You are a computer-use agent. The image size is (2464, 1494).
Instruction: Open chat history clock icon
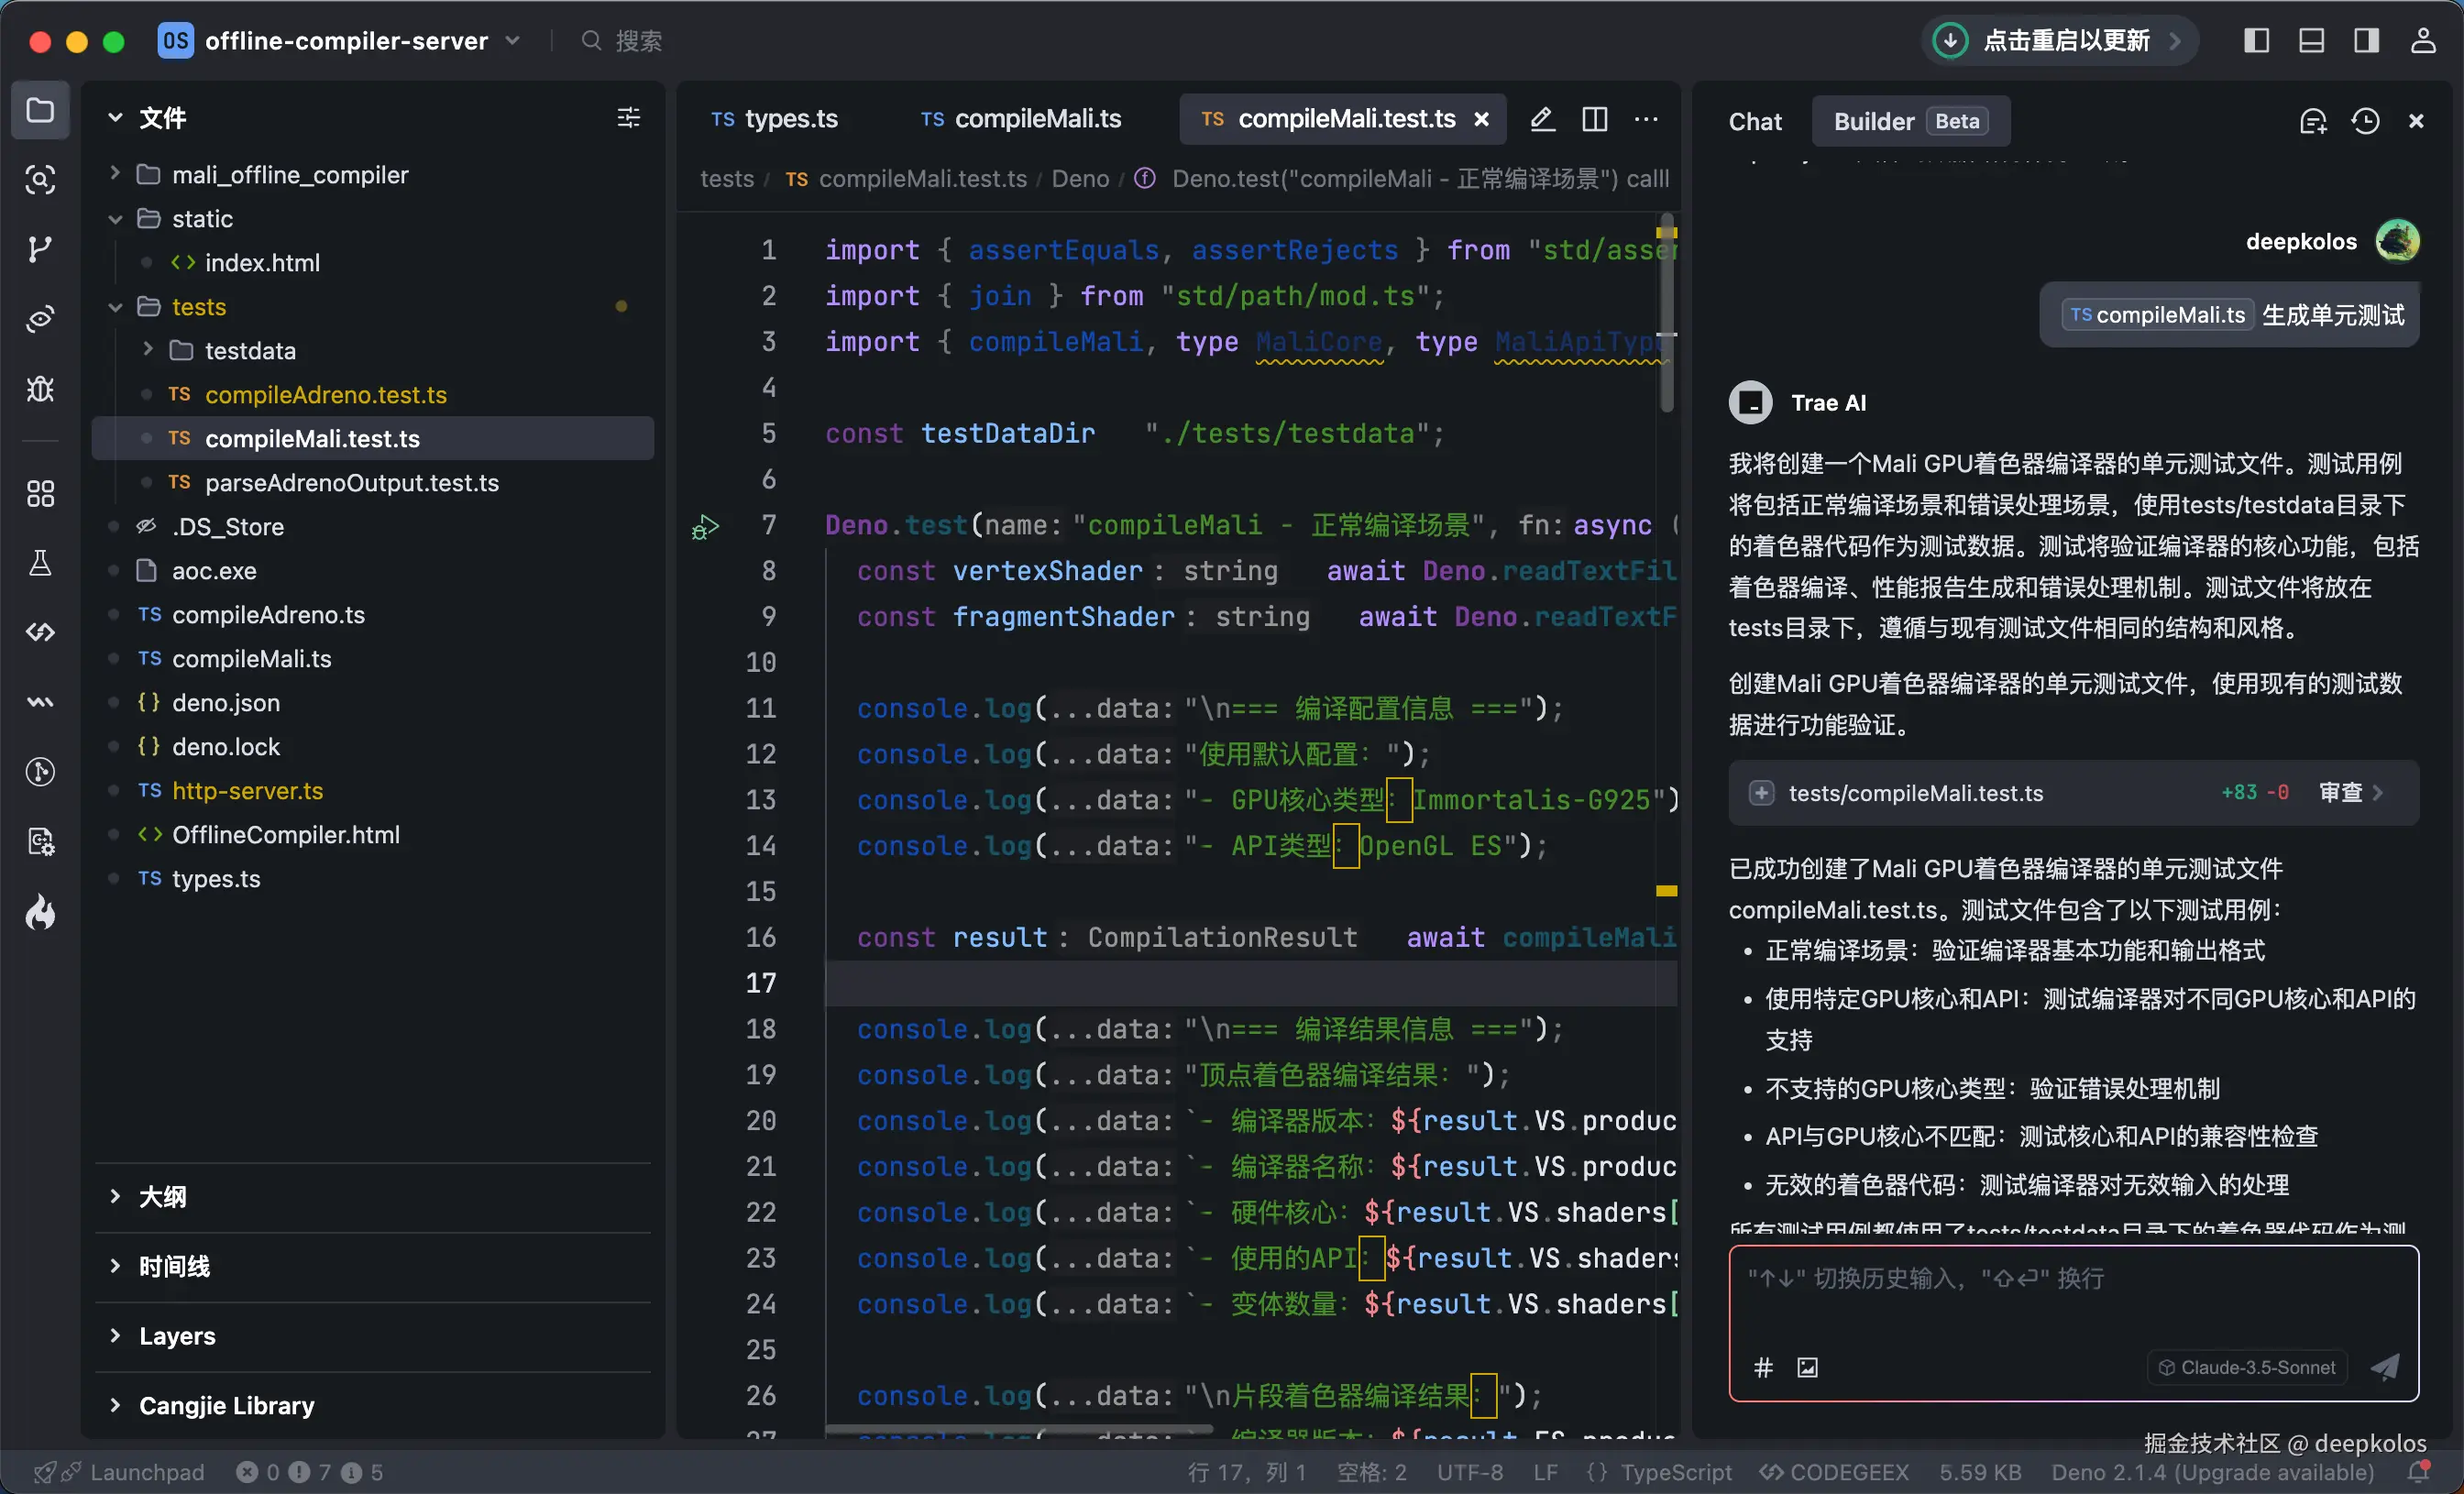2365,121
